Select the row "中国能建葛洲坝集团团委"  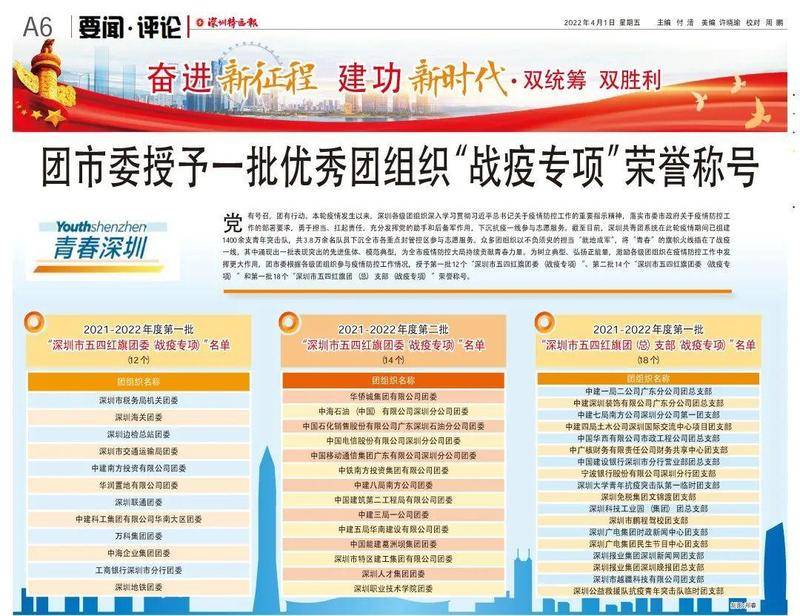(393, 544)
